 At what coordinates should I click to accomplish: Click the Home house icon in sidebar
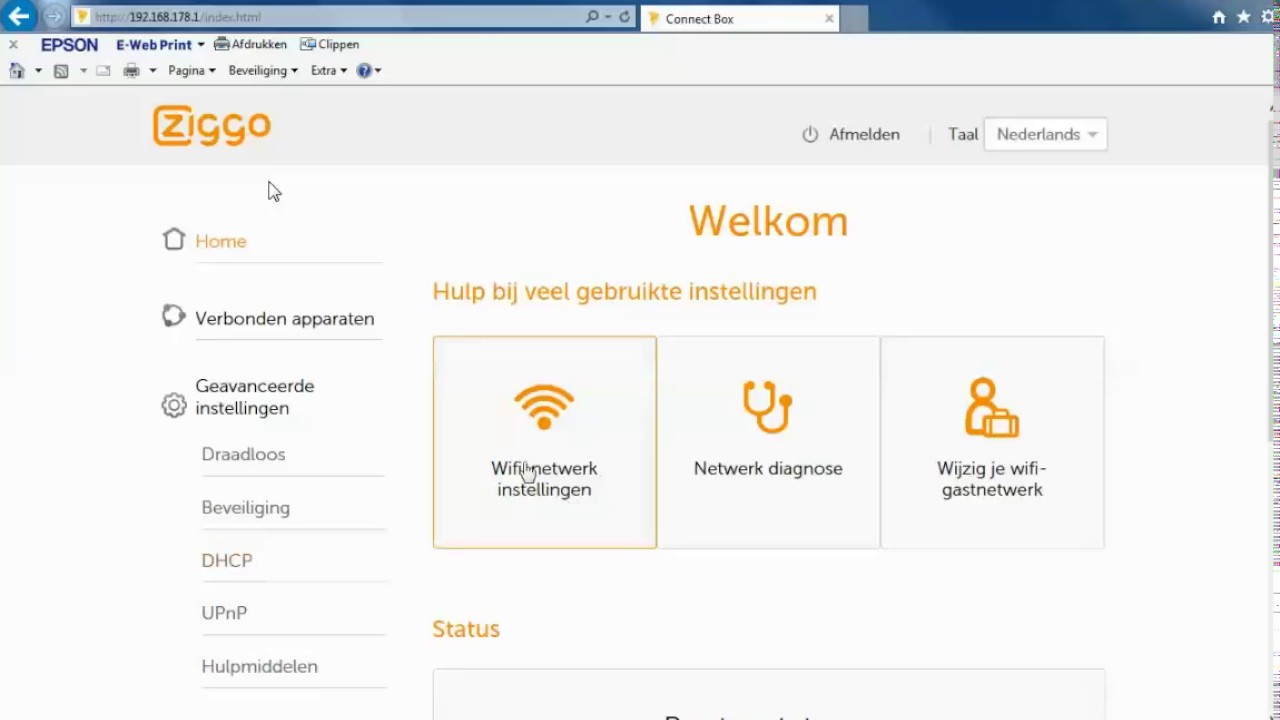click(x=174, y=239)
